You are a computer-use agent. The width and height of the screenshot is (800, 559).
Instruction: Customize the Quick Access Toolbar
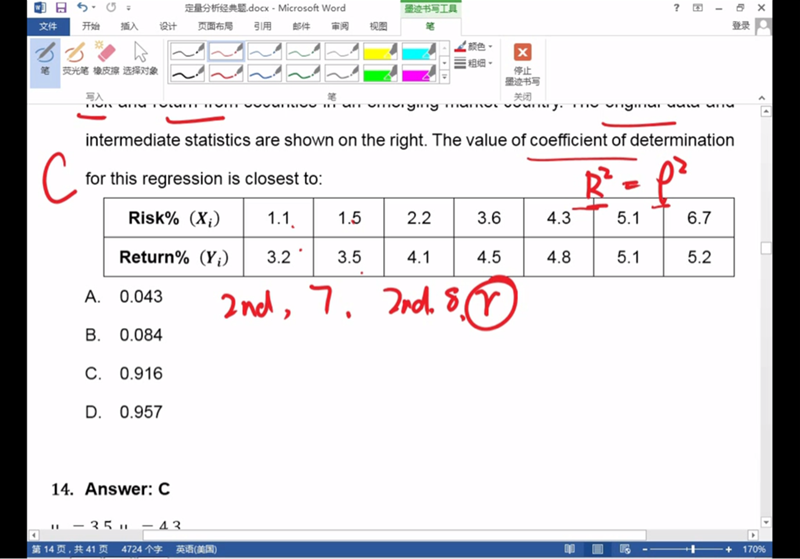pos(129,8)
